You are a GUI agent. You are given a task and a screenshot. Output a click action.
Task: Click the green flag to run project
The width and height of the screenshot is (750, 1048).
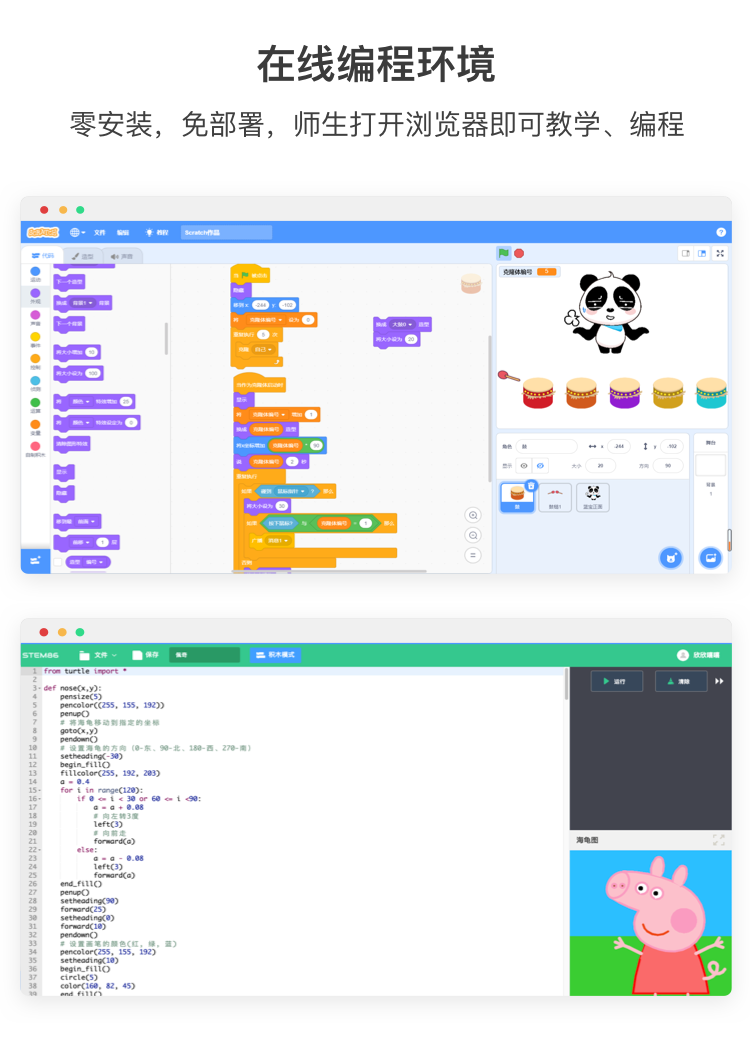tap(504, 253)
